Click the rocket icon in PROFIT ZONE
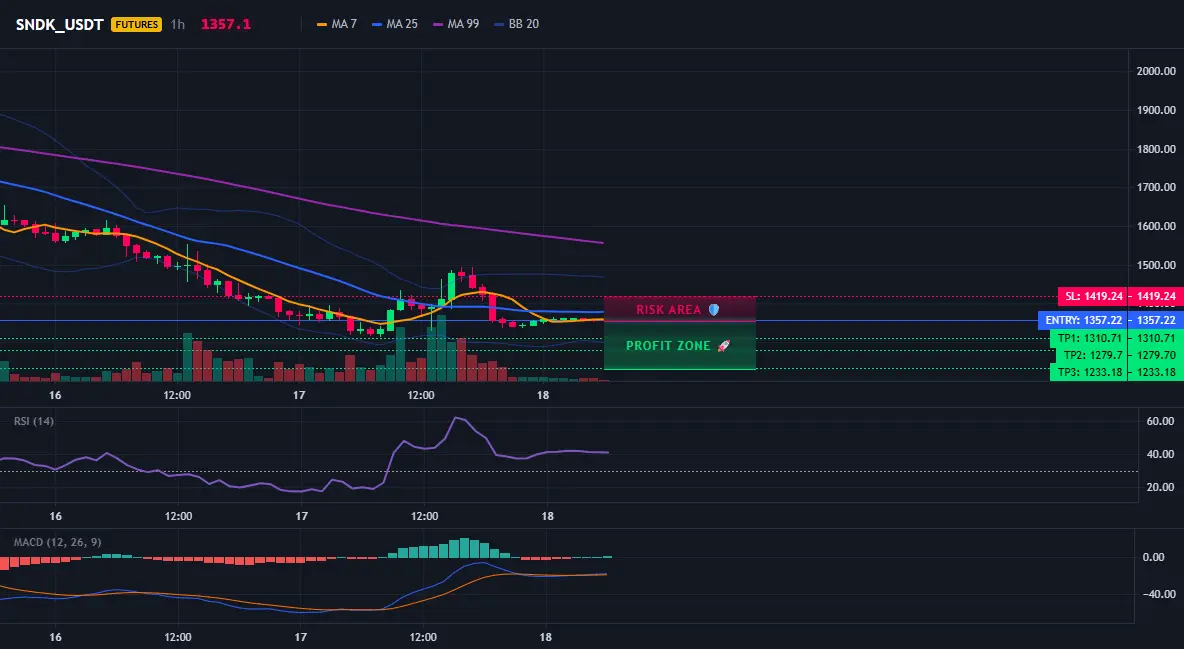 tap(723, 345)
